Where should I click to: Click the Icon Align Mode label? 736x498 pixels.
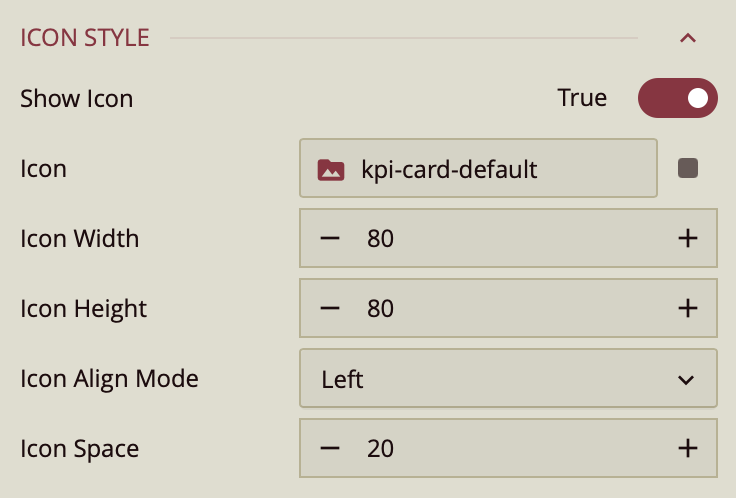pos(109,379)
